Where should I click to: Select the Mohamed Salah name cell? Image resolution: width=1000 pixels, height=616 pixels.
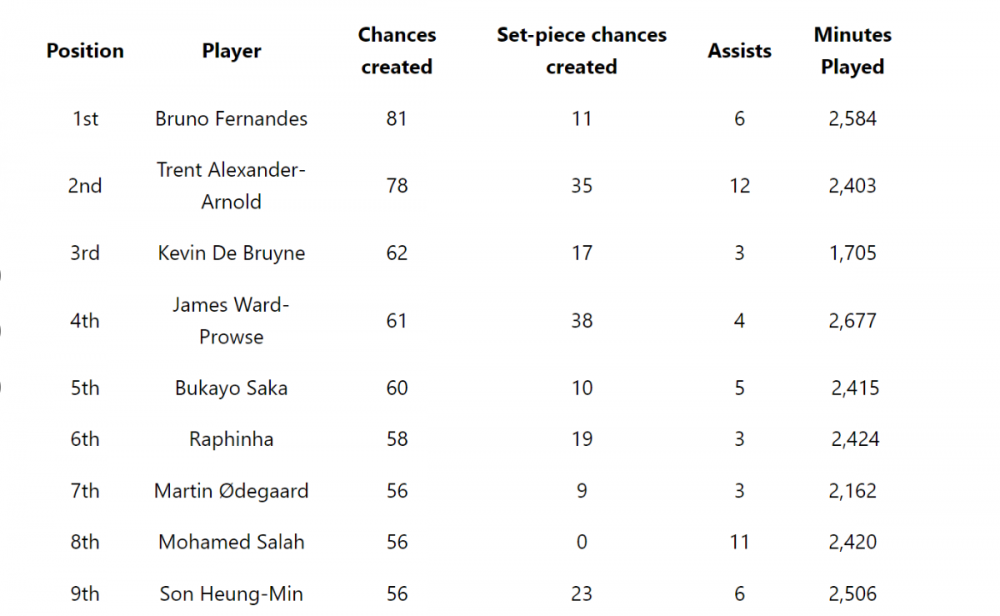pos(231,542)
